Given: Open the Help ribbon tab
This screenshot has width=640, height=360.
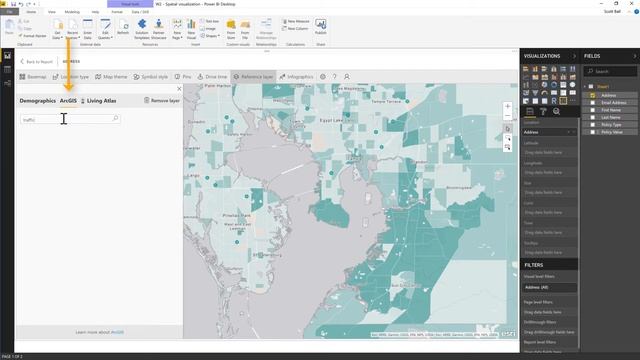Looking at the screenshot, I should pos(96,12).
